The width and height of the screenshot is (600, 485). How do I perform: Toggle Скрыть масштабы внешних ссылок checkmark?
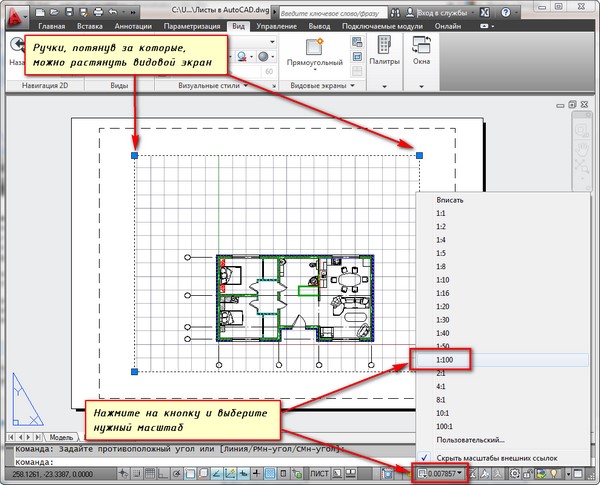pos(427,456)
